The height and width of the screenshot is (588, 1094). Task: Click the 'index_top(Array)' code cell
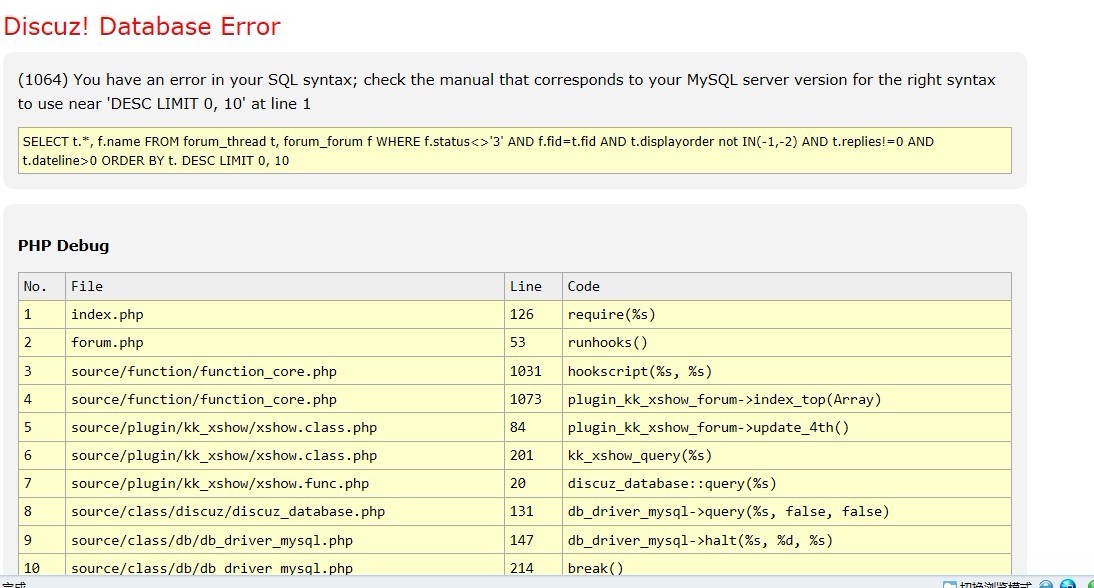[786, 399]
